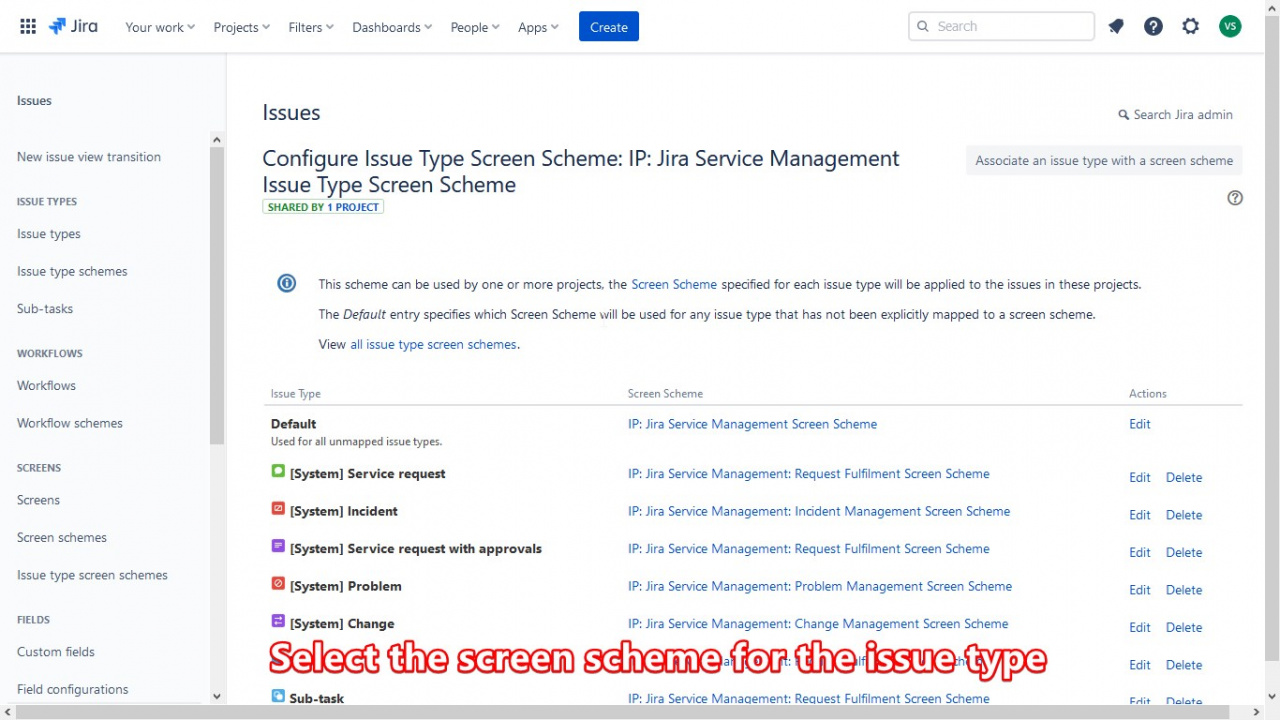Click Associate an issue type with a screen scheme

[x=1104, y=160]
